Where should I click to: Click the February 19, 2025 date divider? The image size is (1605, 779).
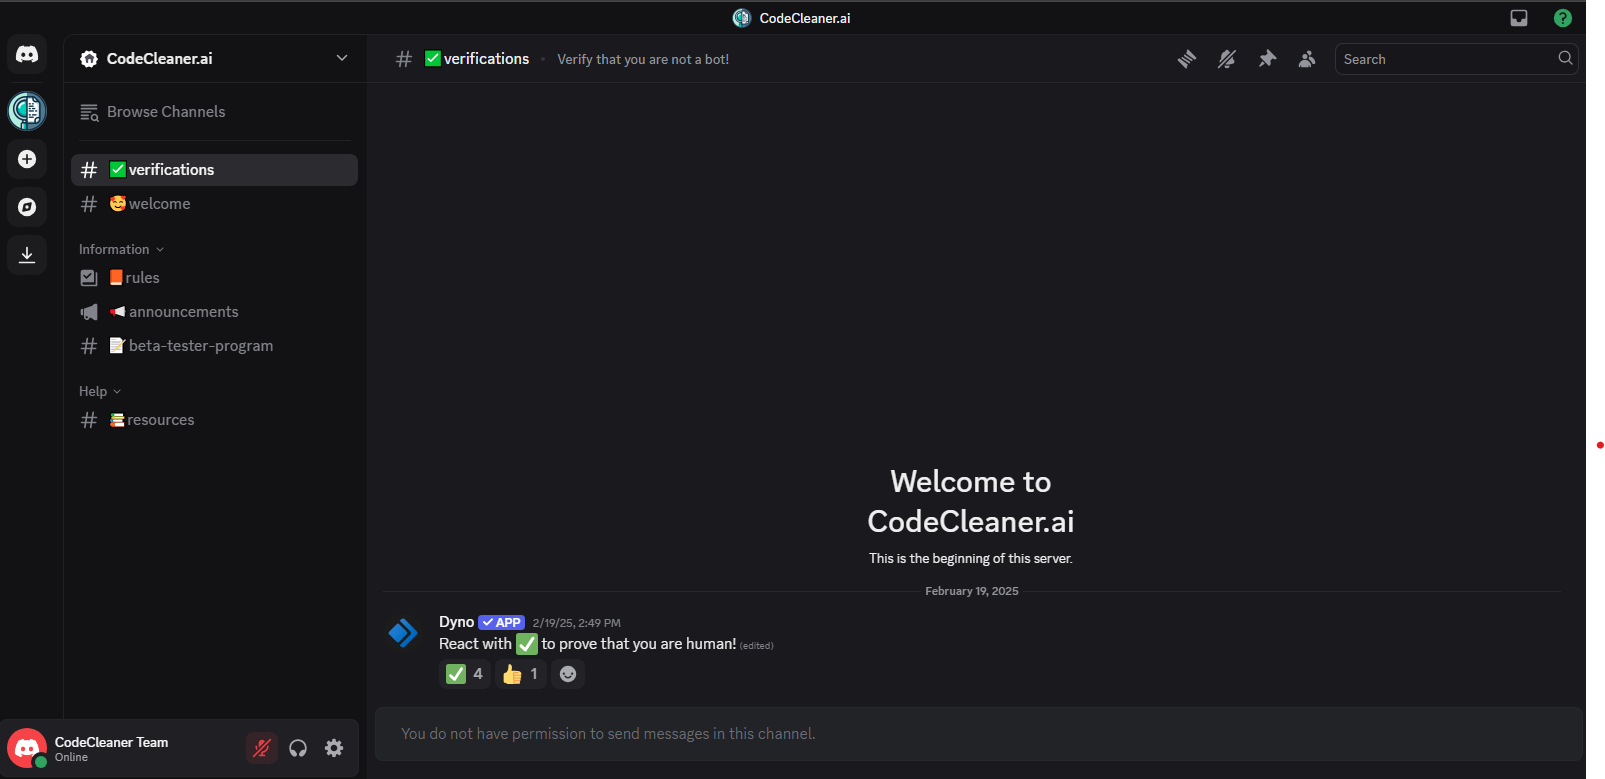pyautogui.click(x=972, y=591)
